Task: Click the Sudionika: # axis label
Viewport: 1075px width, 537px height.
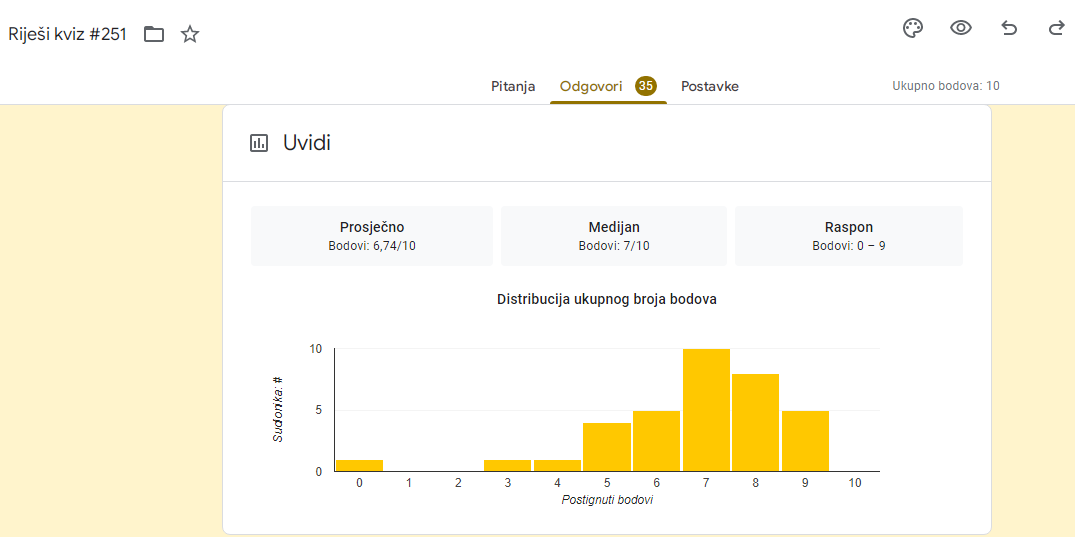Action: pos(278,410)
